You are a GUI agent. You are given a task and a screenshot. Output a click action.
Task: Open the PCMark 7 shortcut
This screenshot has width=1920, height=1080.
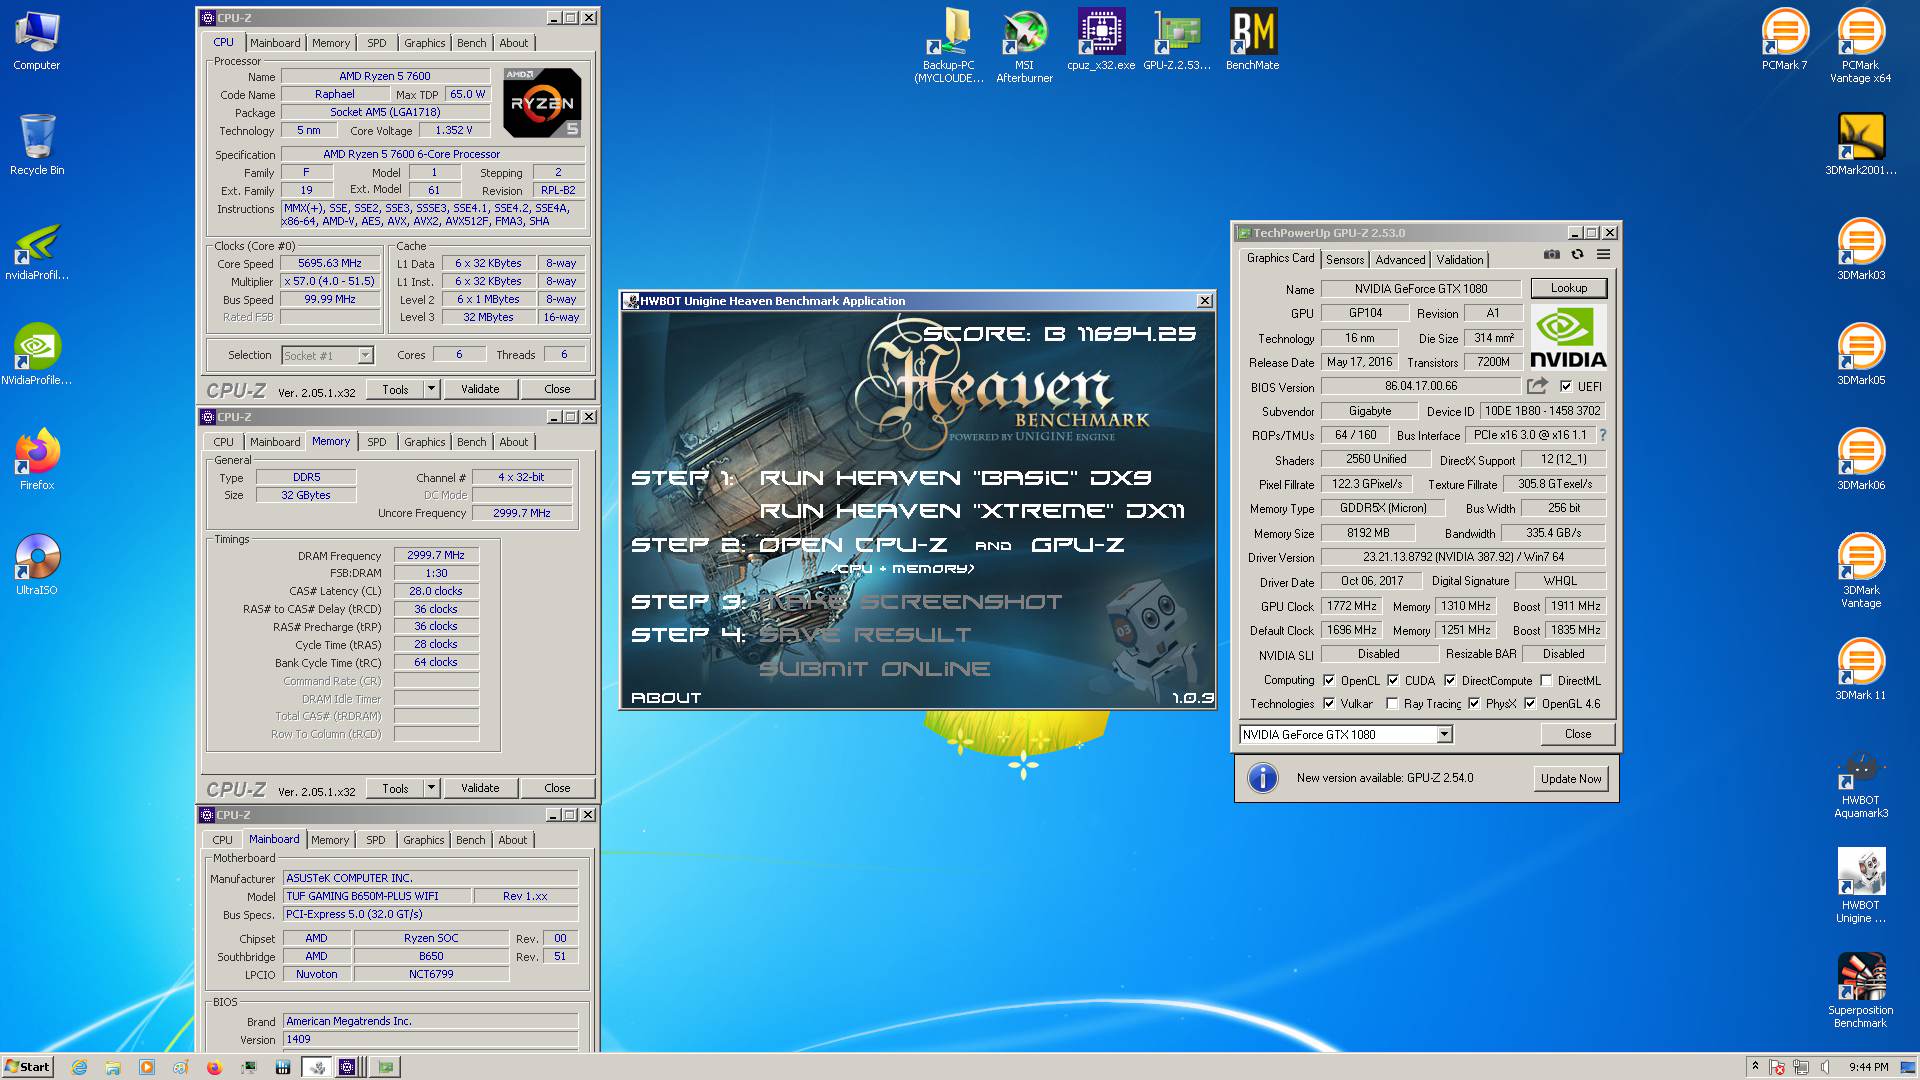coord(1784,41)
